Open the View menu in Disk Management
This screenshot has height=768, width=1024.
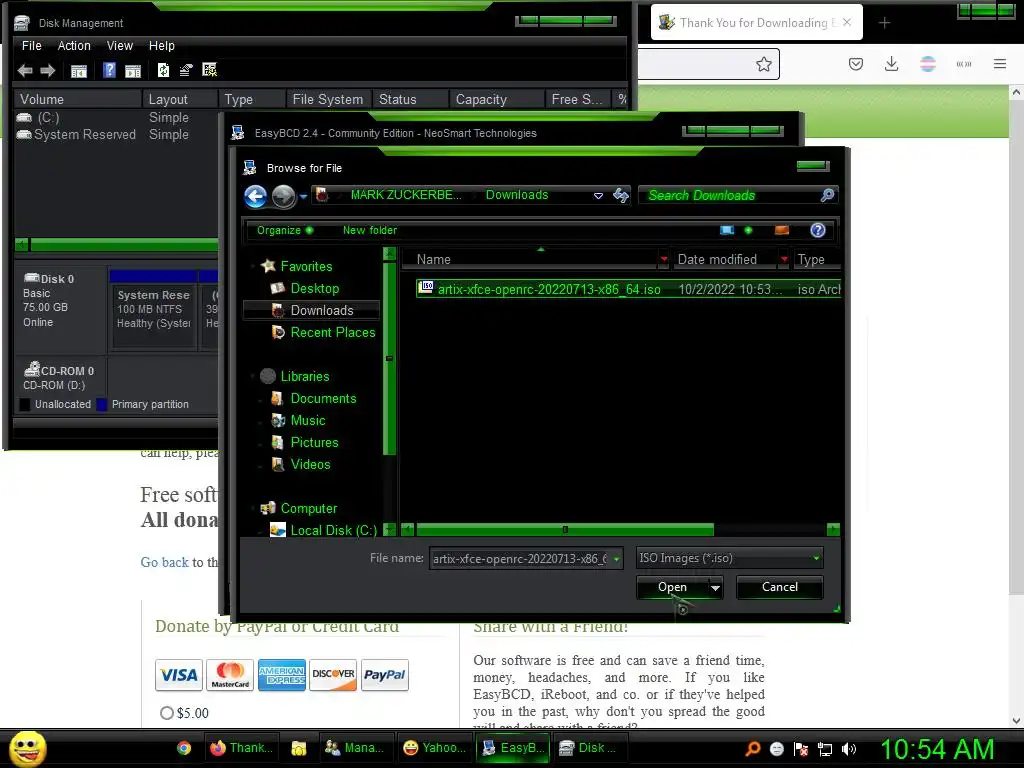120,46
